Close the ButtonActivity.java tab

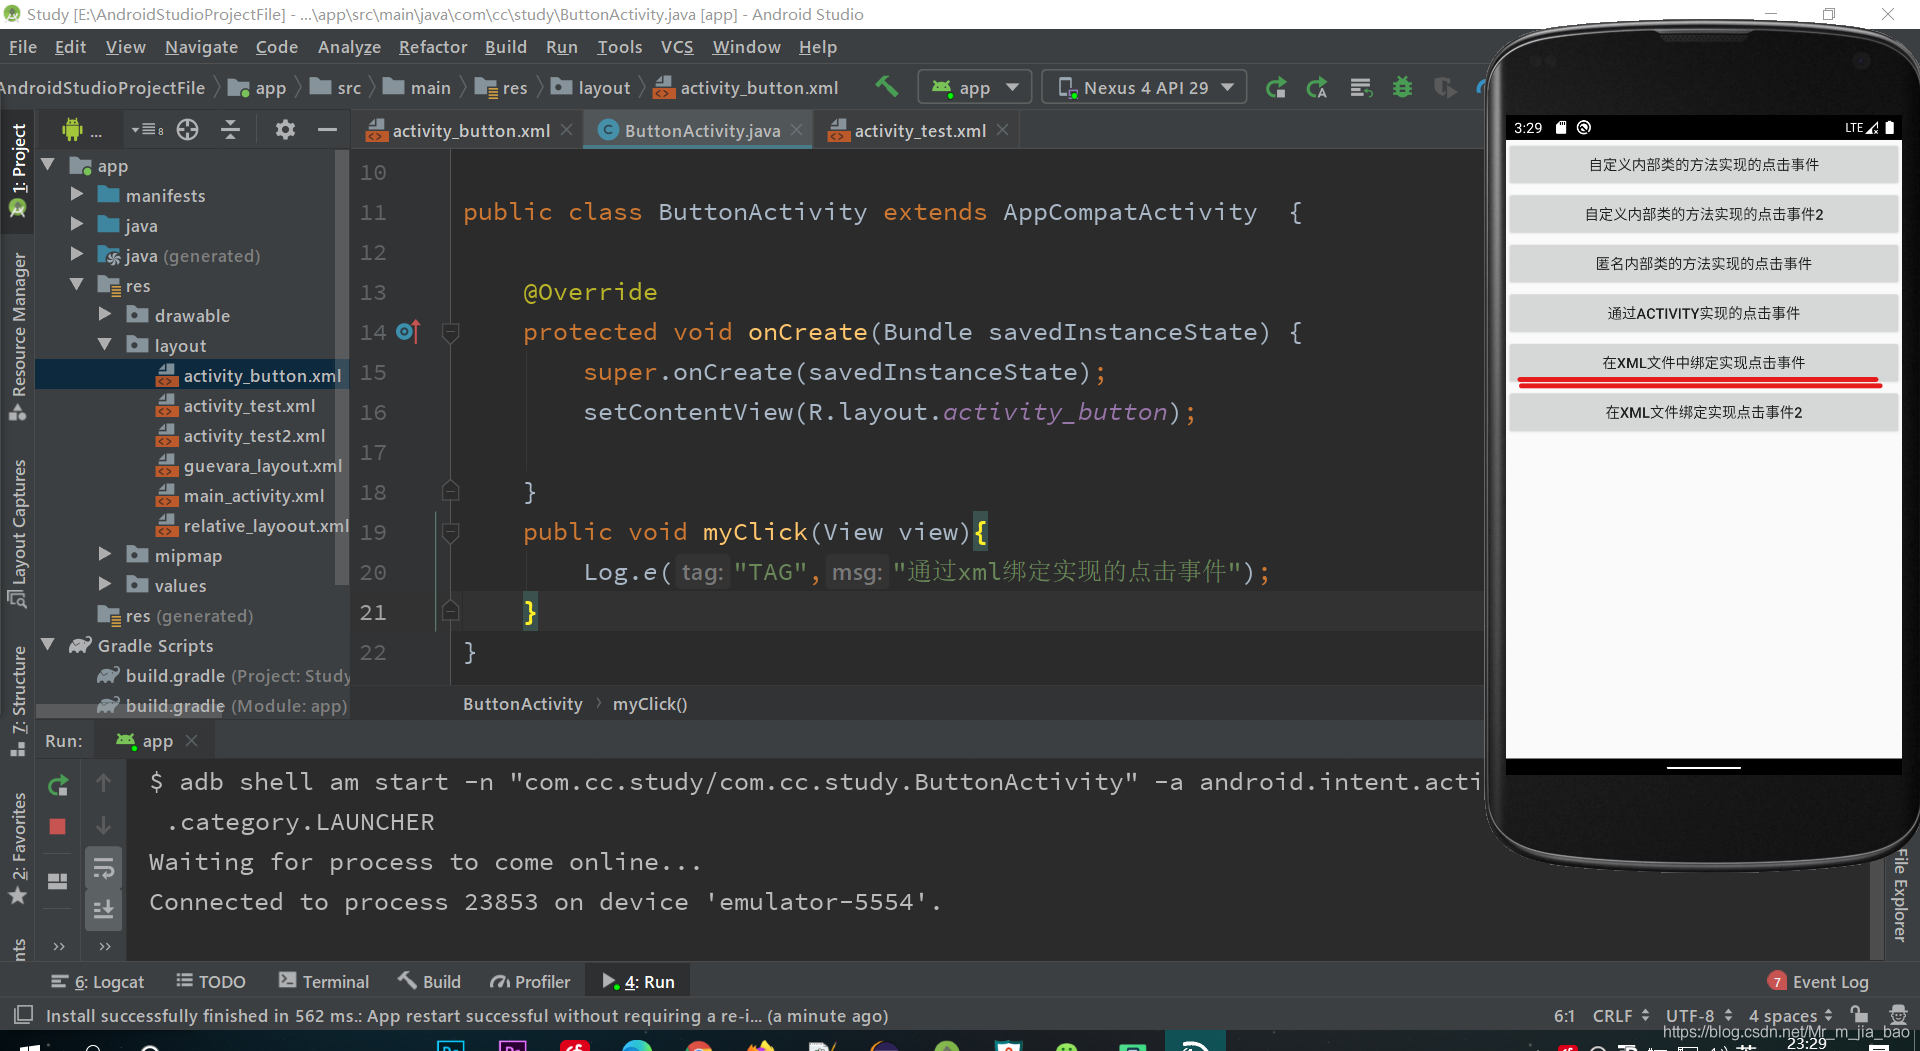tap(797, 130)
